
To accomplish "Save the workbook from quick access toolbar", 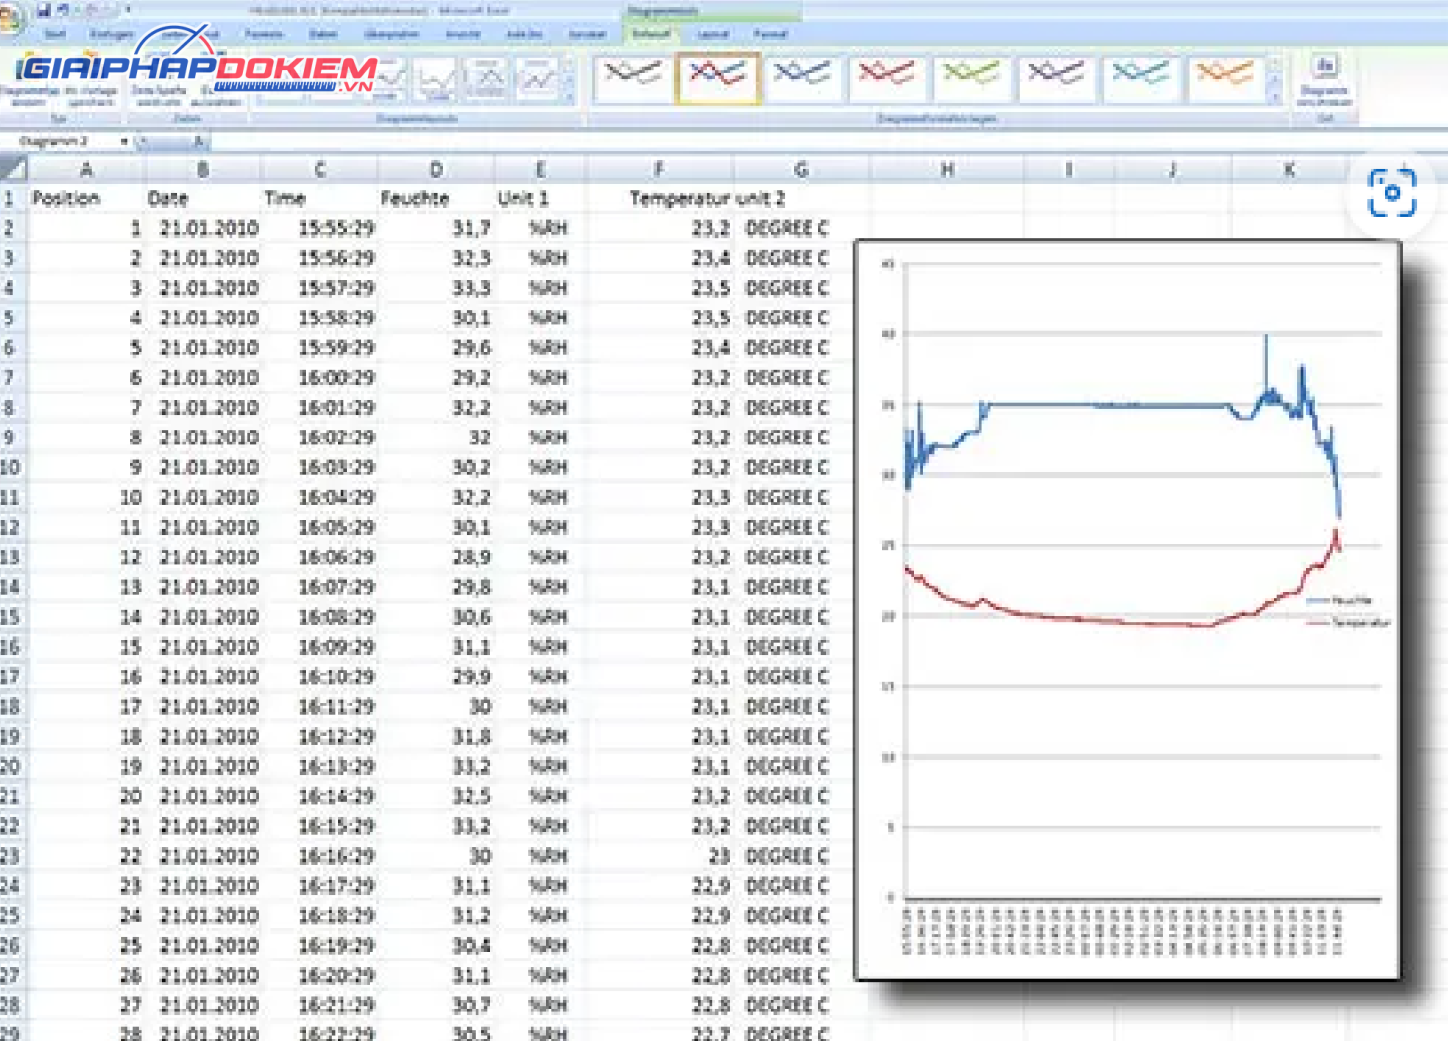I will coord(43,10).
